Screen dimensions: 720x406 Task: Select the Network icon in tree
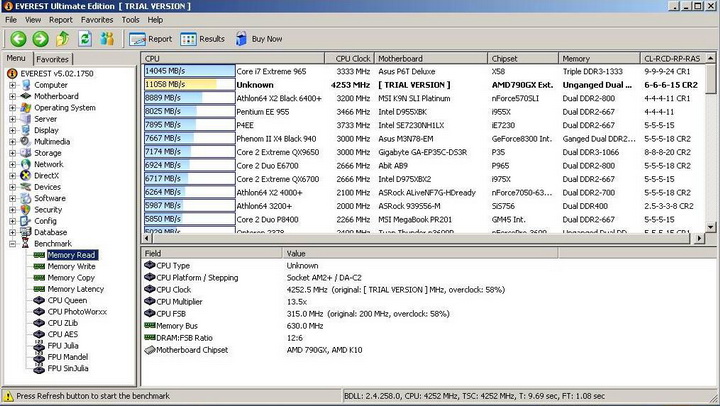coord(26,164)
